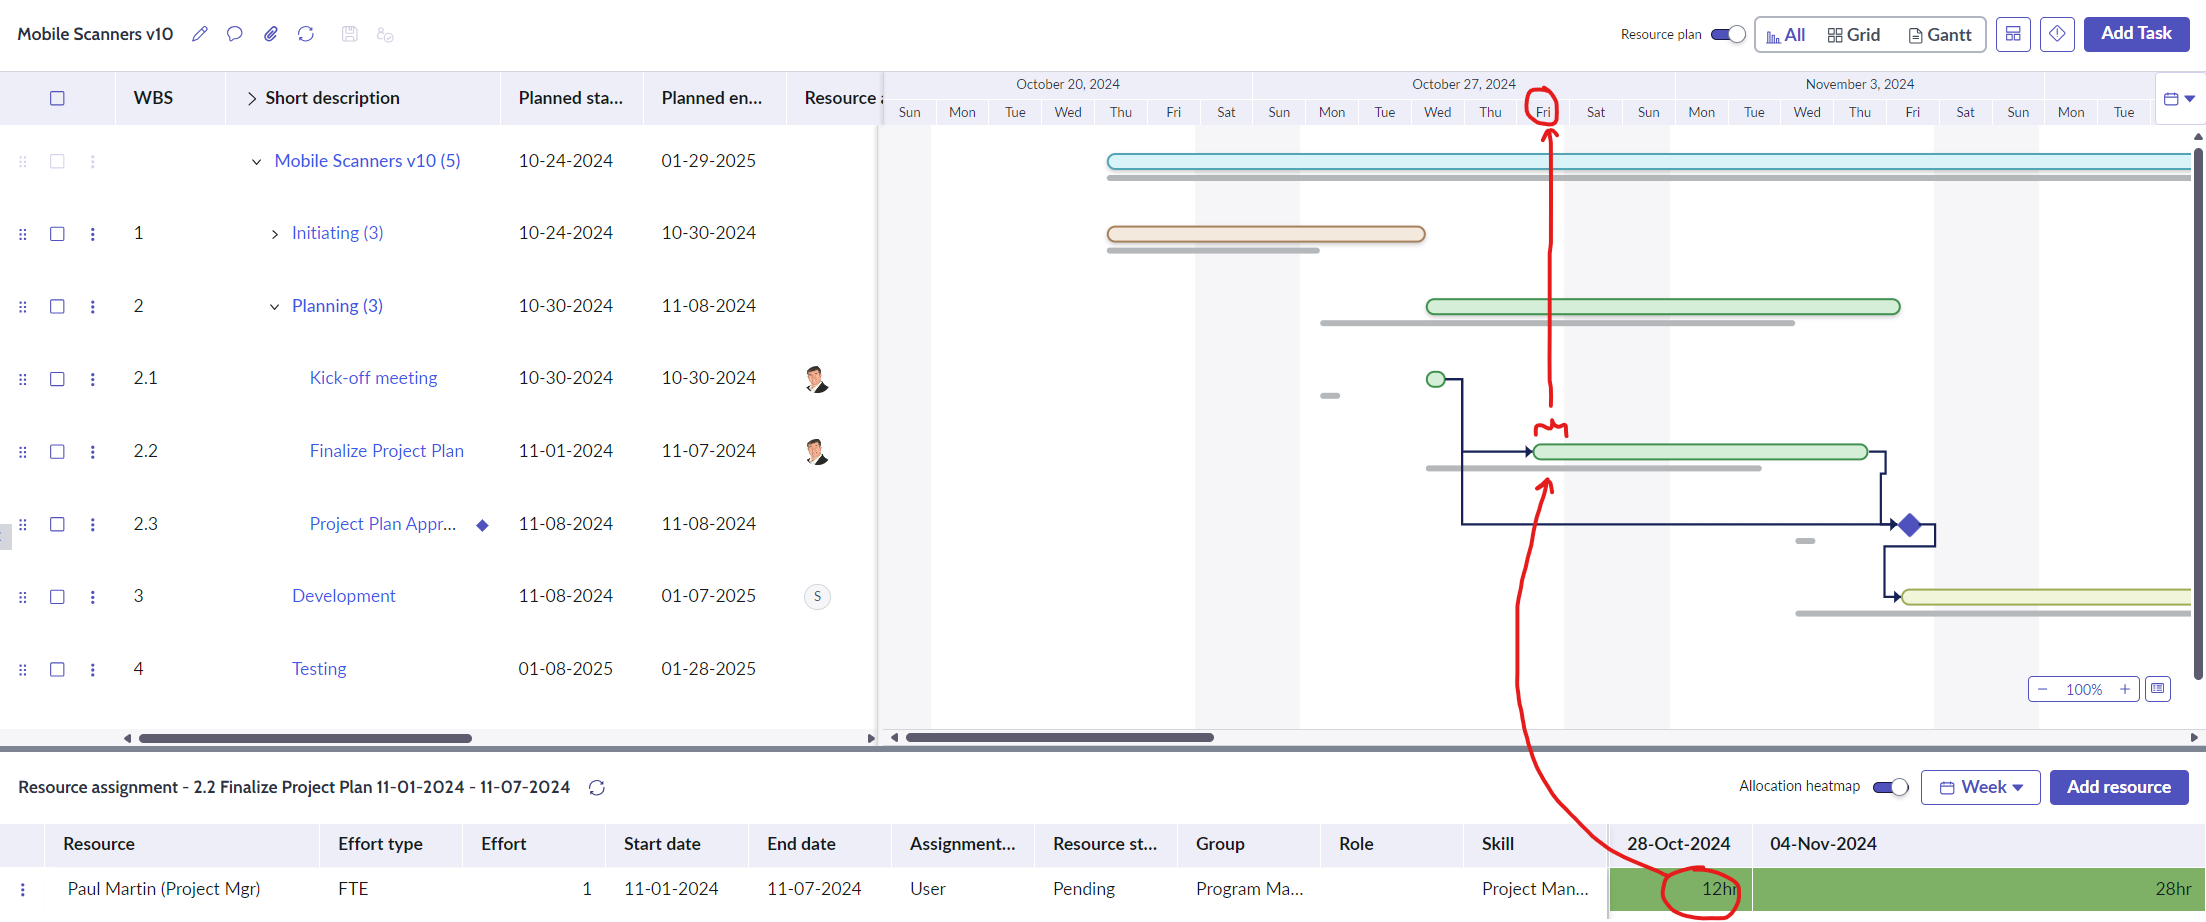Toggle the Allocation heatmap switch
This screenshot has width=2206, height=922.
pos(1890,787)
